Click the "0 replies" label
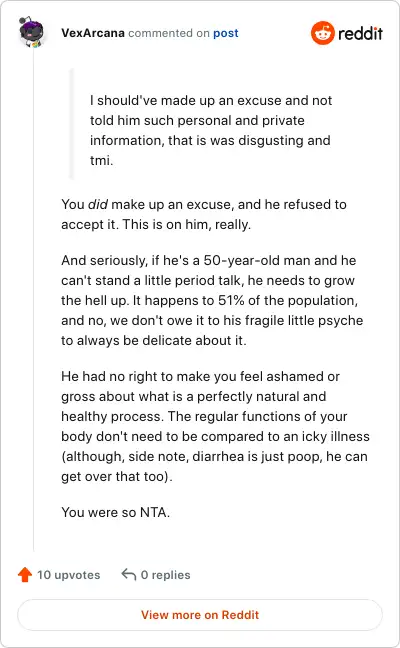Viewport: 400px width, 648px height. tap(165, 575)
